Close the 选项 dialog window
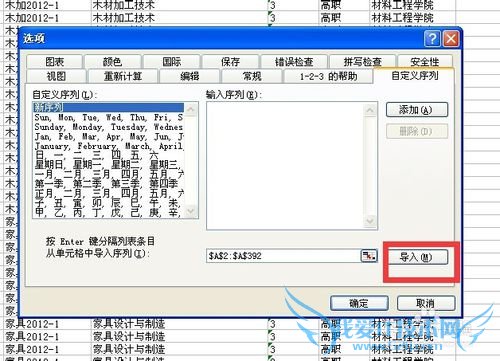This screenshot has width=500, height=361. click(451, 39)
